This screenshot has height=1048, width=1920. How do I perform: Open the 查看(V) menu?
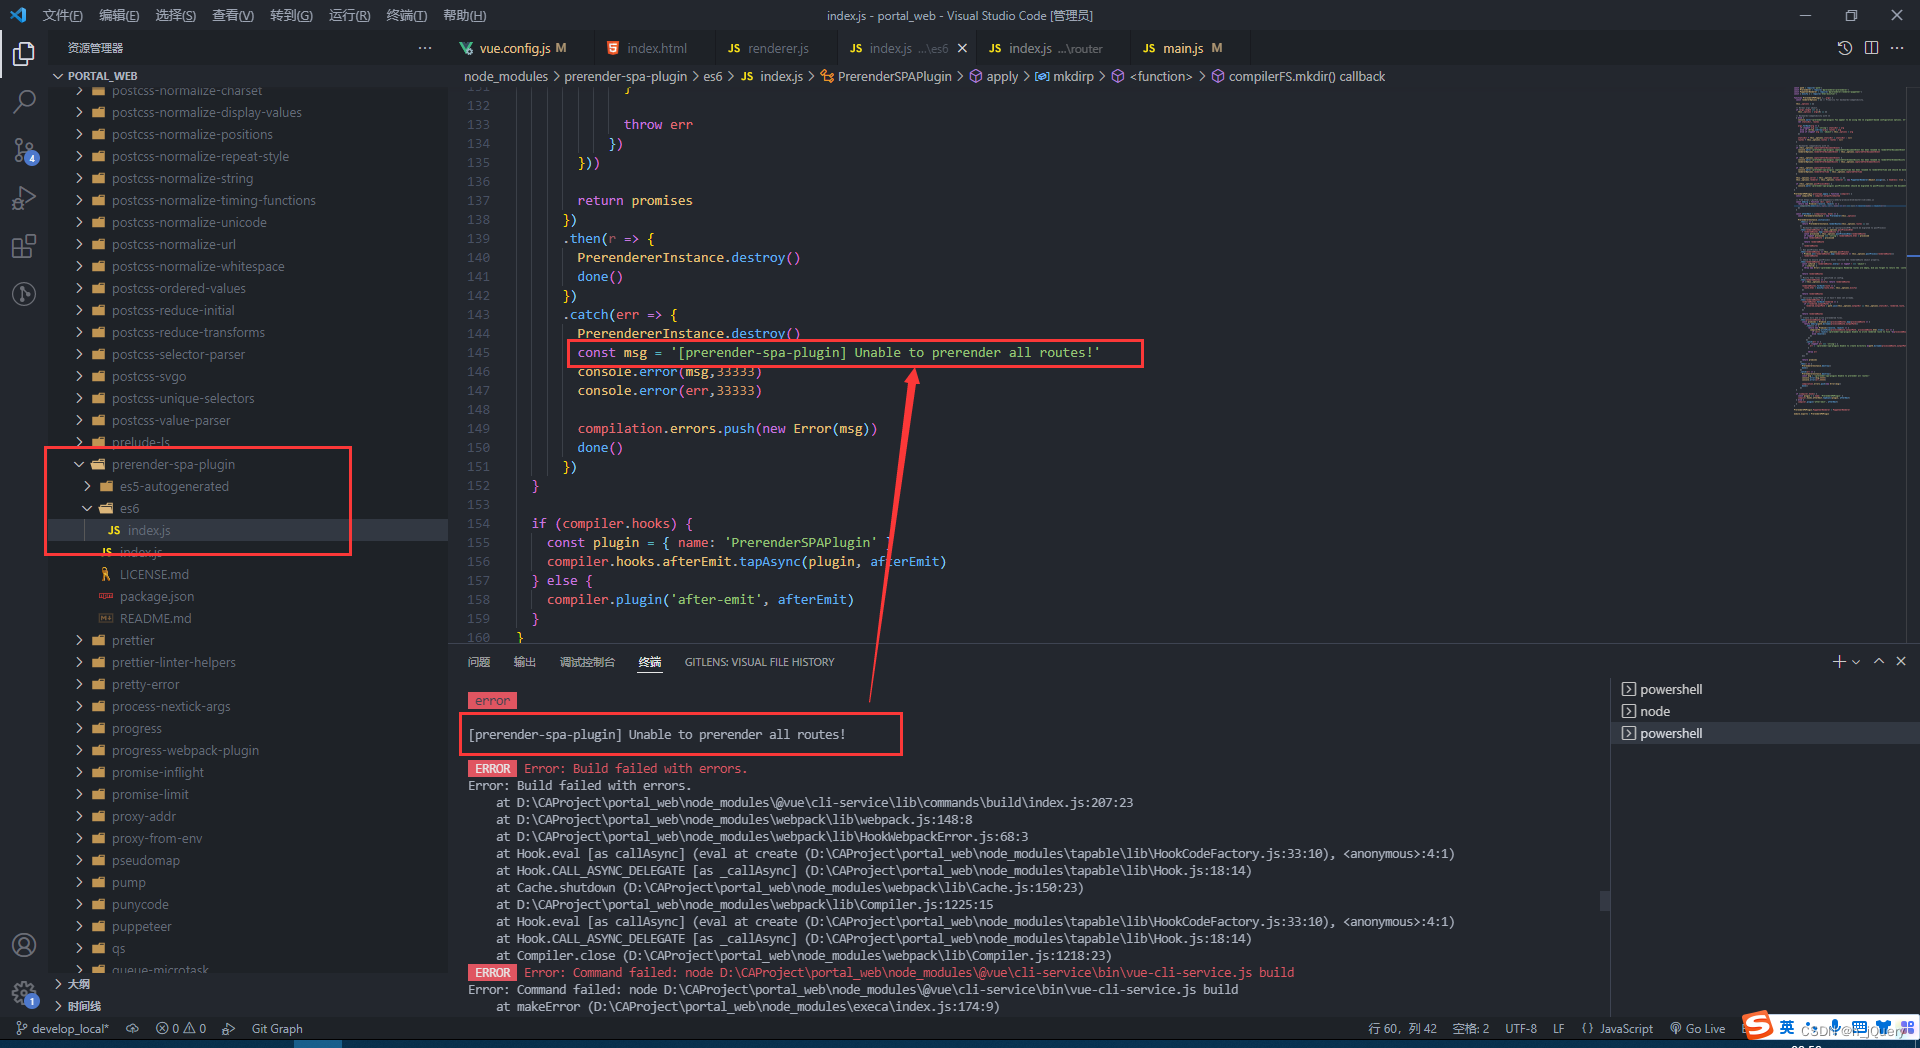point(233,15)
